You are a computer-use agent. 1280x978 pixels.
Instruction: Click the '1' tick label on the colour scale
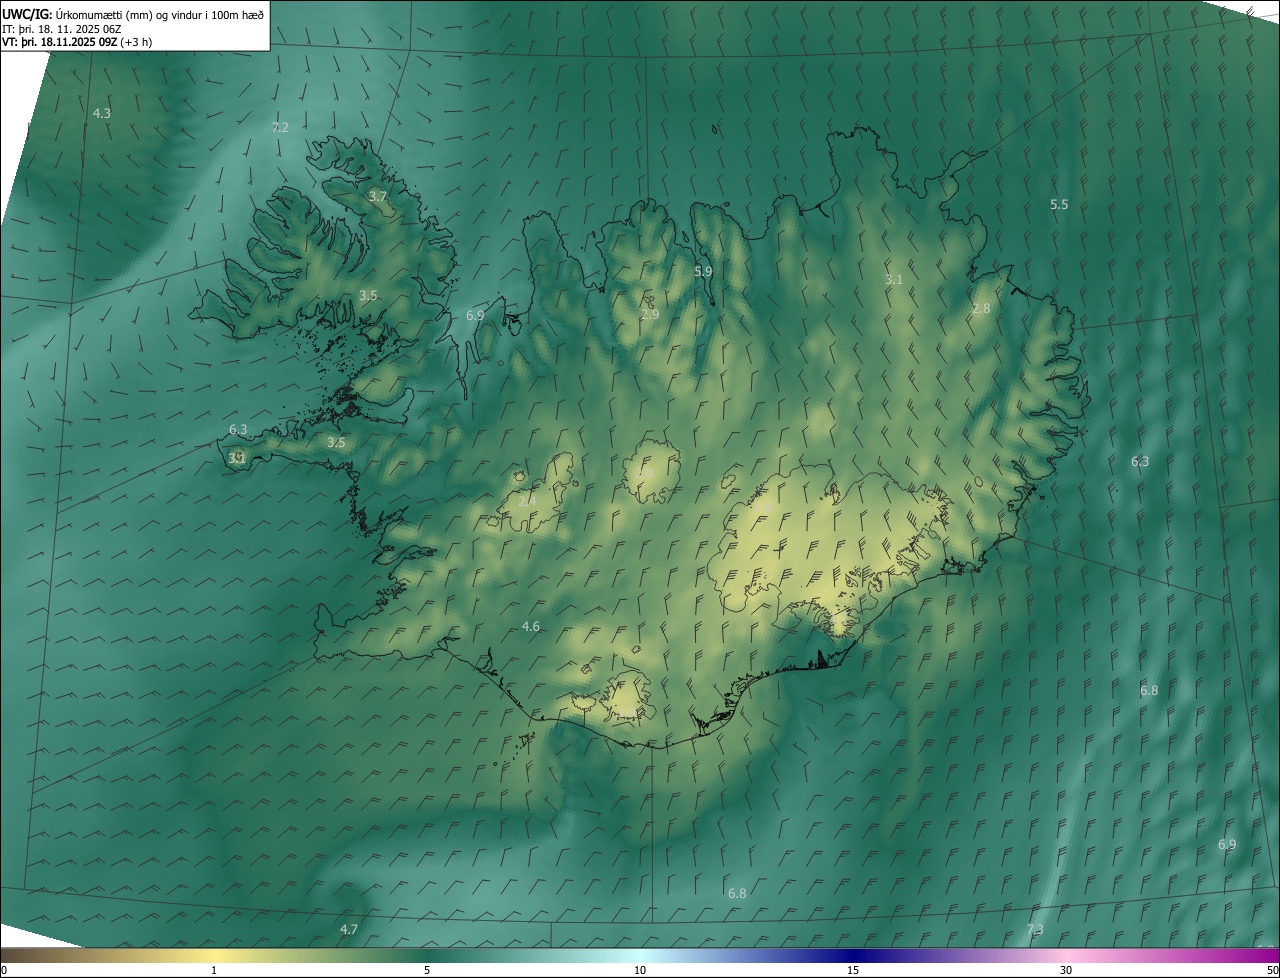[214, 971]
